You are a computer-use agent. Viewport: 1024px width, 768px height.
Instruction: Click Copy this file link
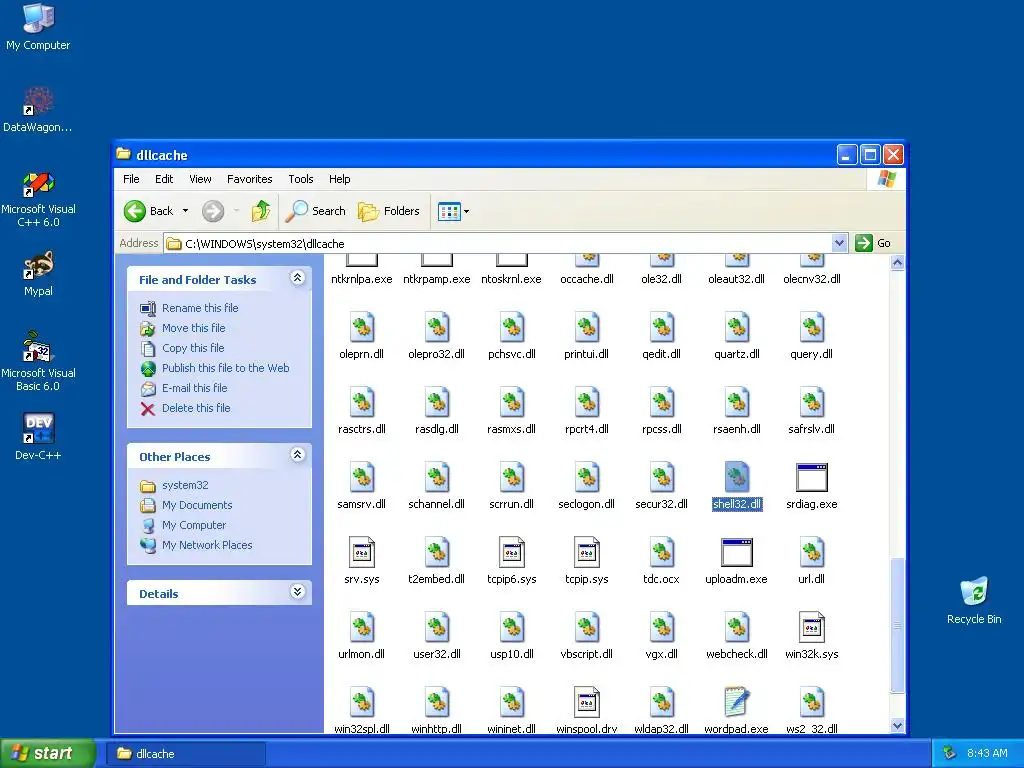coord(193,348)
